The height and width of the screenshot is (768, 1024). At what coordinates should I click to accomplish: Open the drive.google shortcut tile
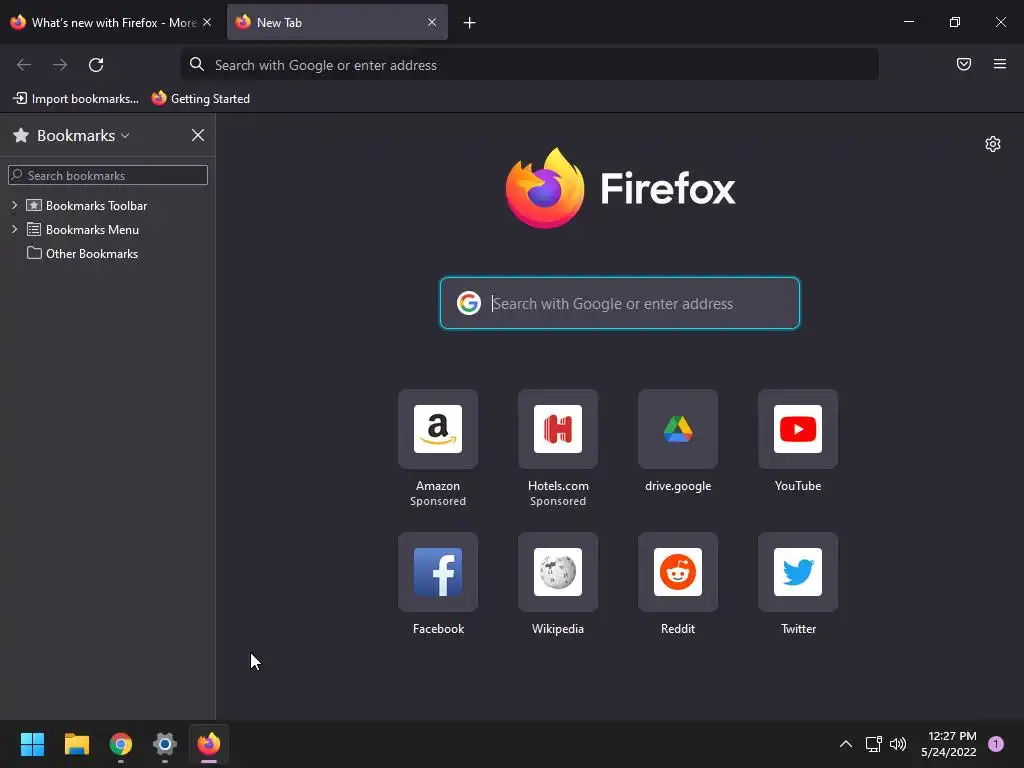[678, 429]
